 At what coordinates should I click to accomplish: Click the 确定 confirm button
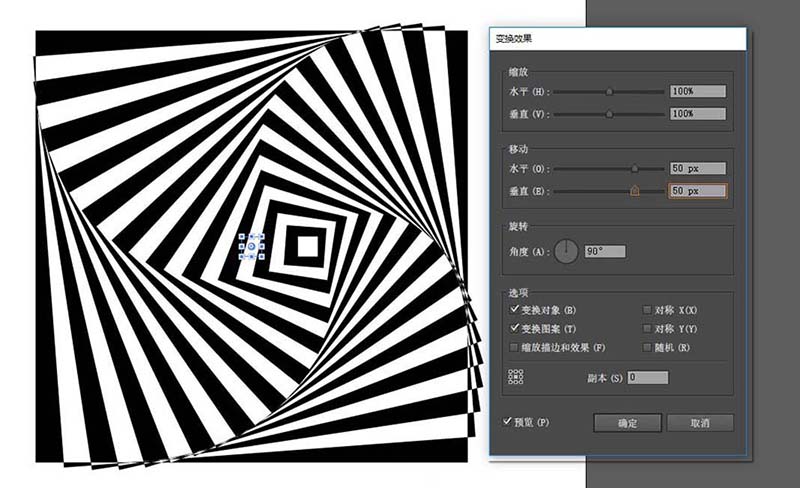click(x=628, y=423)
